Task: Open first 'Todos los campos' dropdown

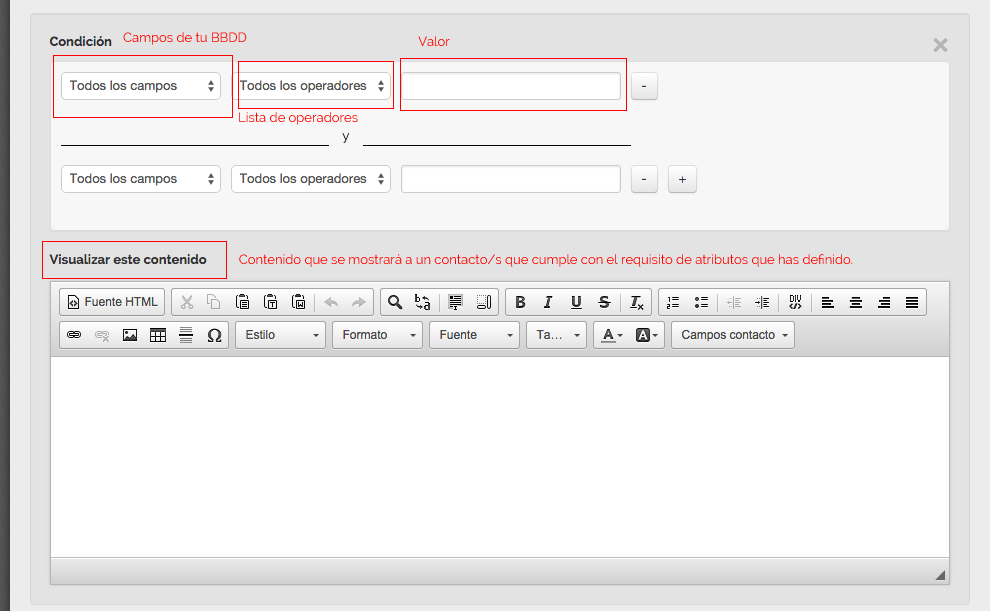Action: click(x=141, y=86)
